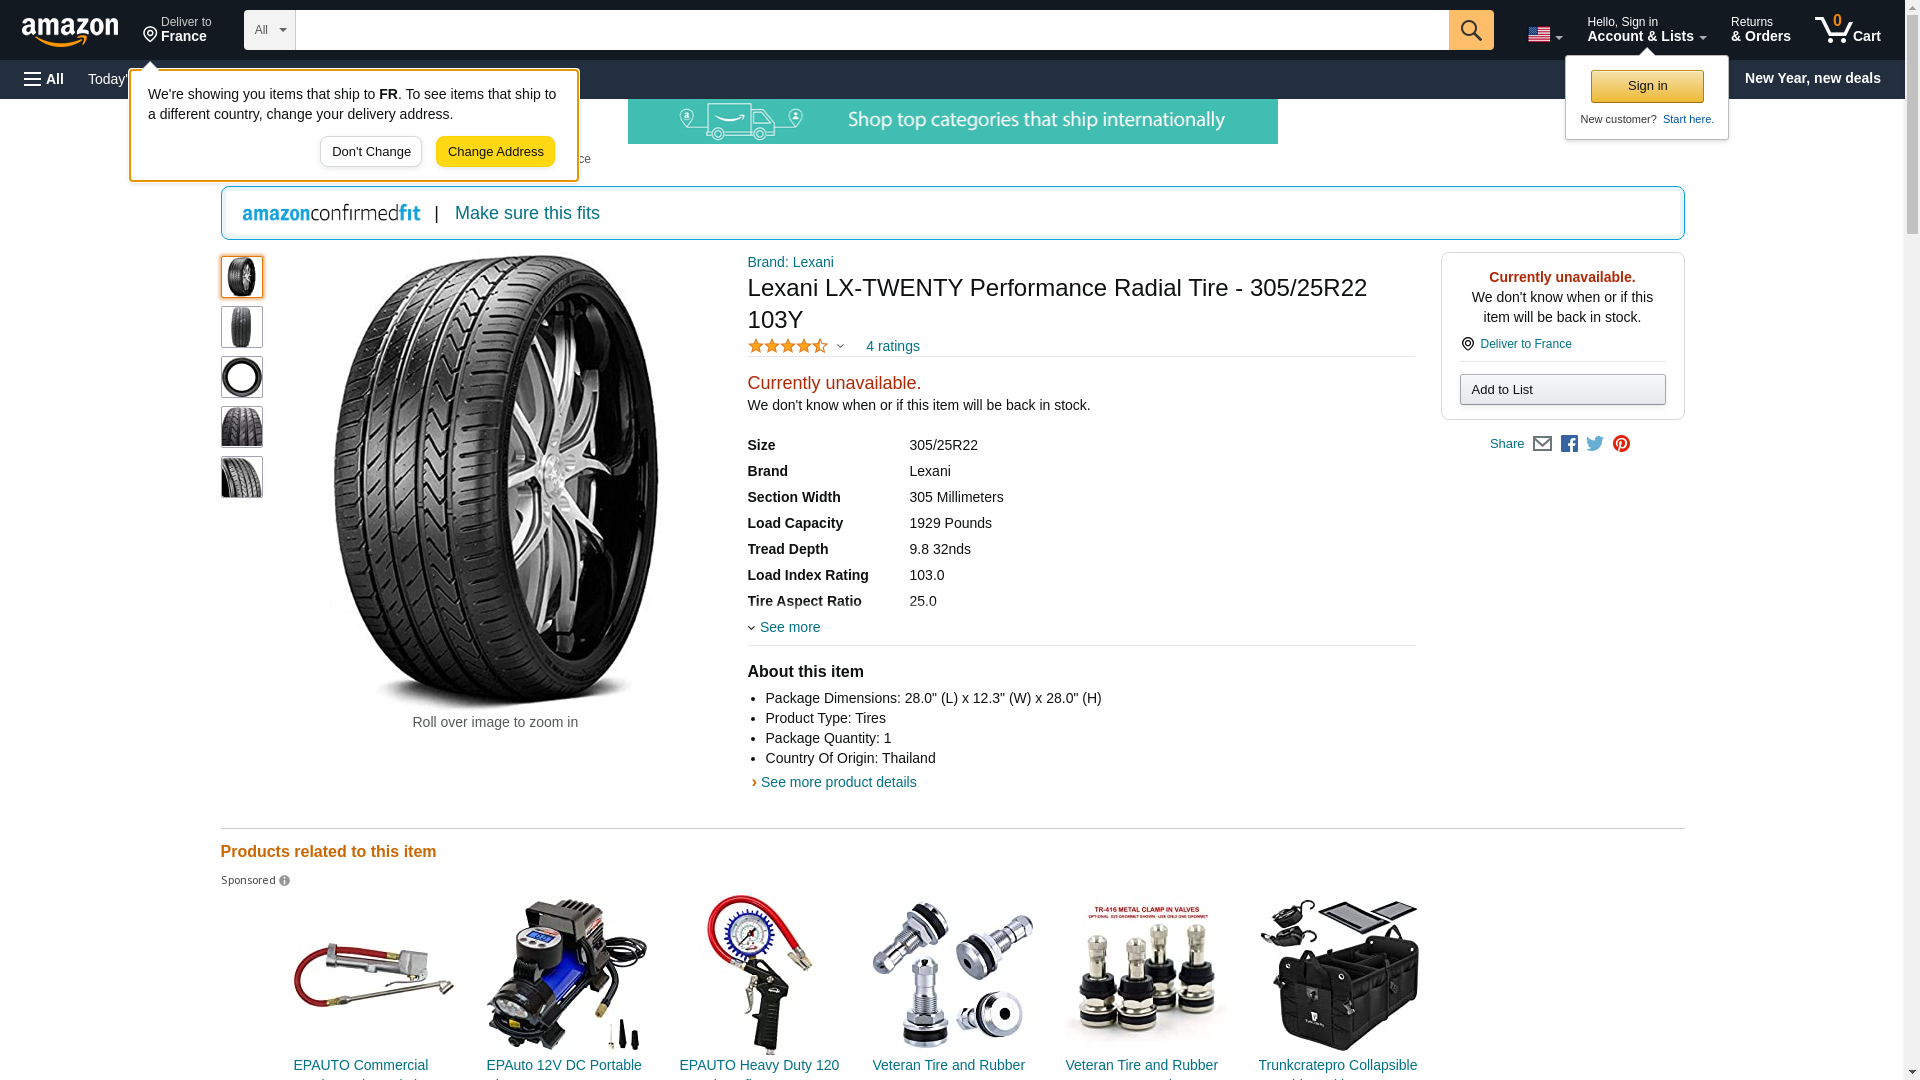Open the shopping cart icon

coord(1847,30)
